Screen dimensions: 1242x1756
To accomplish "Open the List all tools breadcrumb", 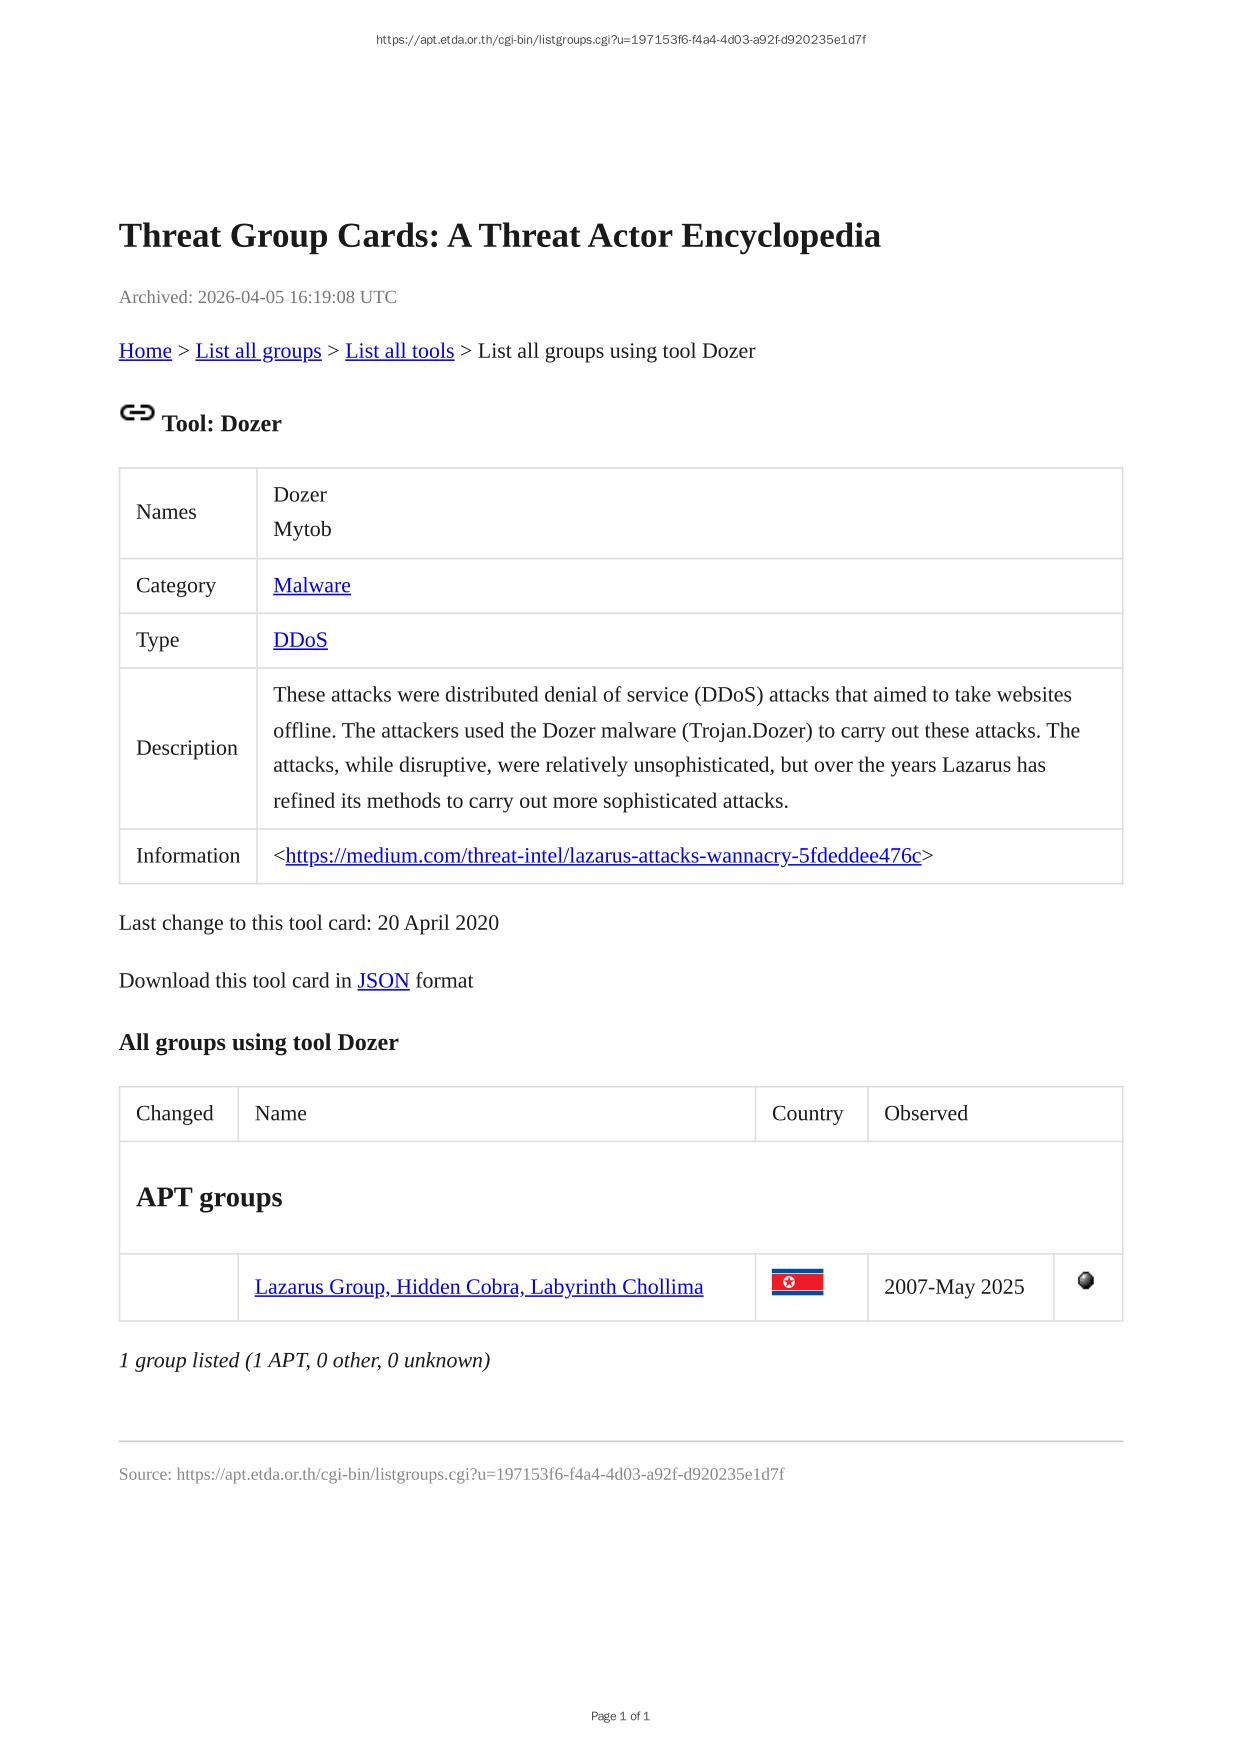I will (399, 351).
